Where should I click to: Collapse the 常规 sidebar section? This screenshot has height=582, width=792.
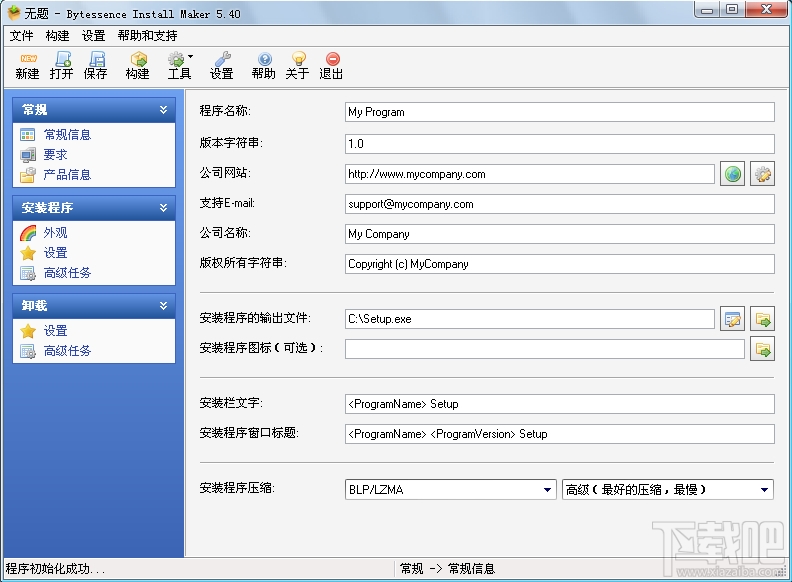[163, 110]
